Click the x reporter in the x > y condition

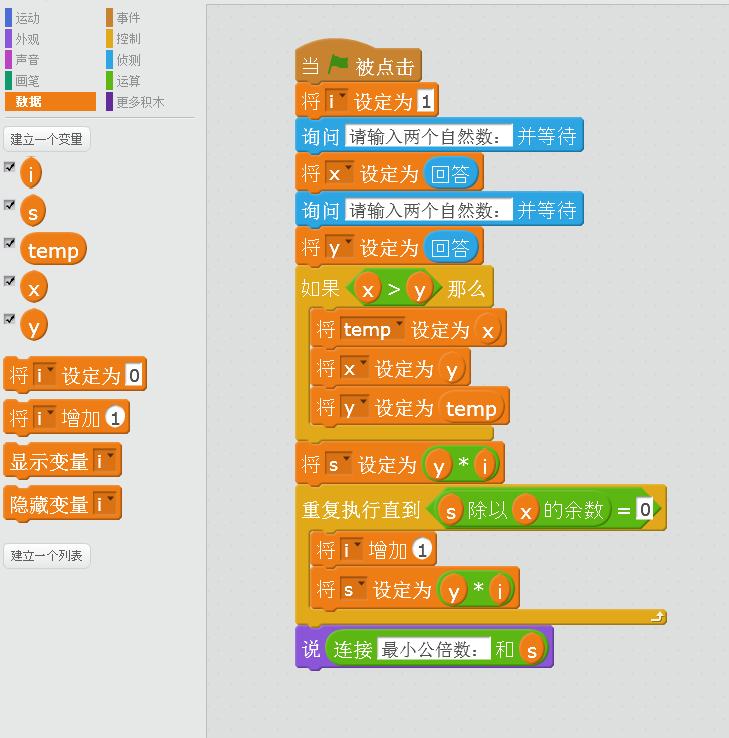pos(368,289)
